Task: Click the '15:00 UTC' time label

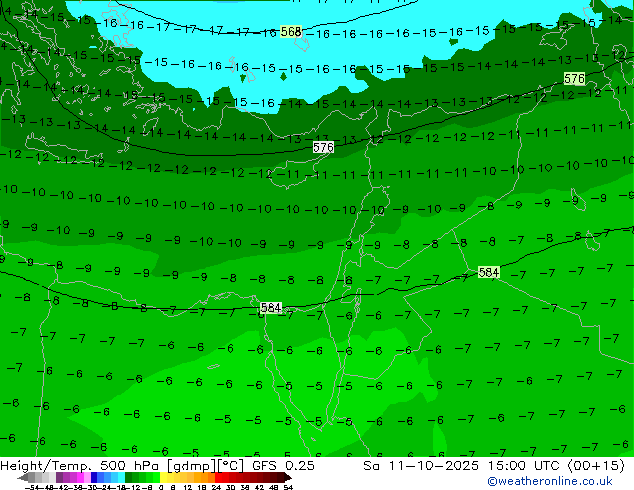Action: [x=526, y=465]
